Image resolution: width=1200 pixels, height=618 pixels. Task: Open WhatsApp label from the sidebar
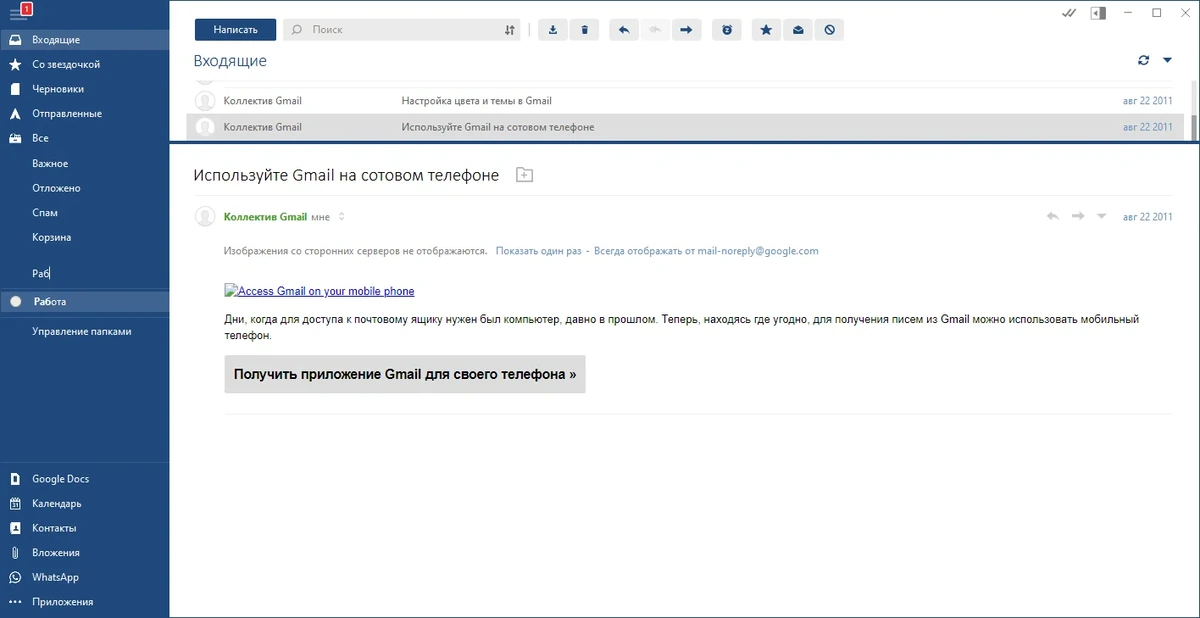(x=55, y=577)
